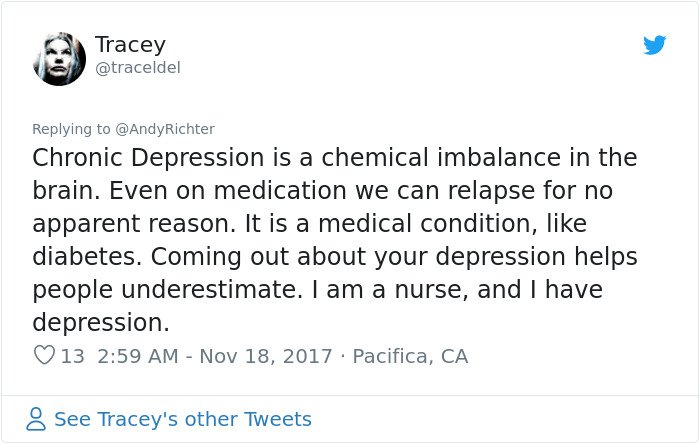See Tracey's other Tweets
The height and width of the screenshot is (444, 700).
coord(183,419)
